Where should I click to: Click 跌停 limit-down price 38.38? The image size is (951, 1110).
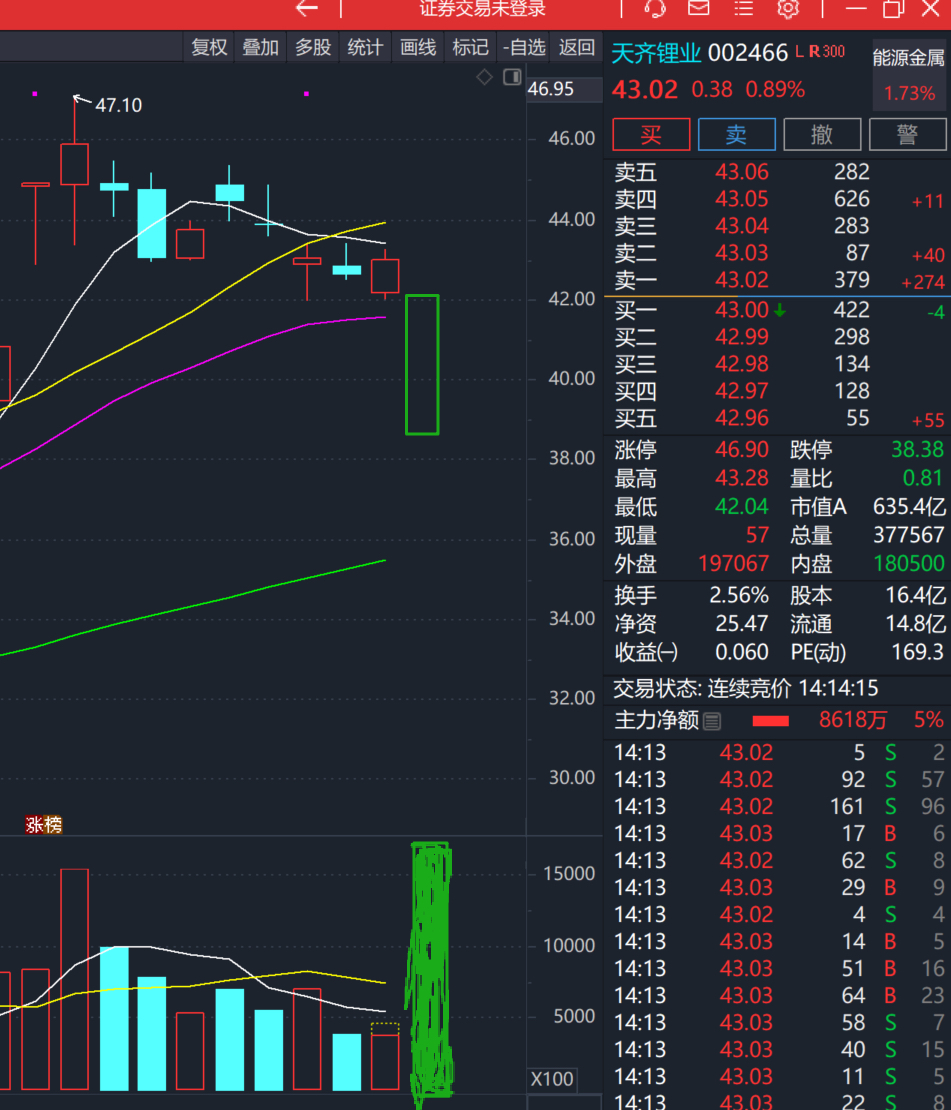[x=917, y=450]
